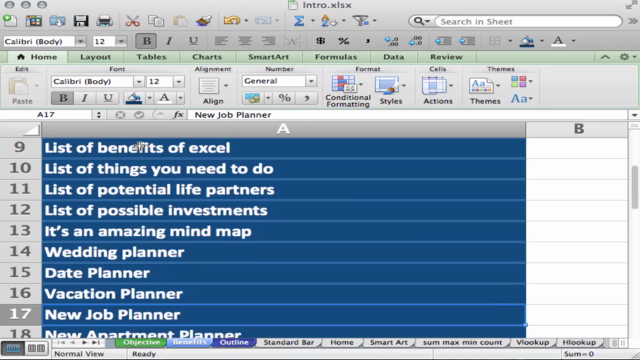Open ribbon preferences gear icon
This screenshot has height=360, width=640.
click(x=624, y=57)
